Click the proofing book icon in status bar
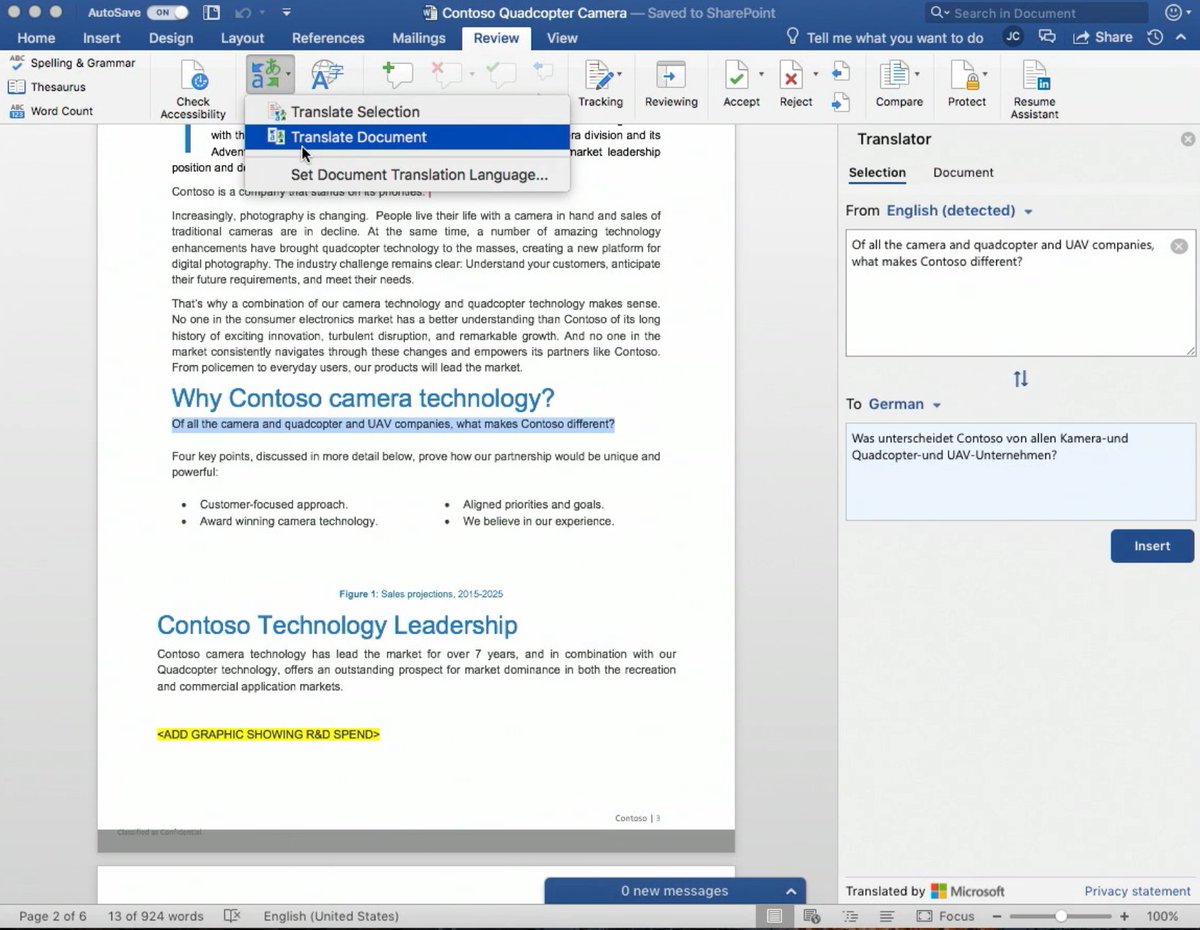This screenshot has height=930, width=1200. (x=232, y=916)
